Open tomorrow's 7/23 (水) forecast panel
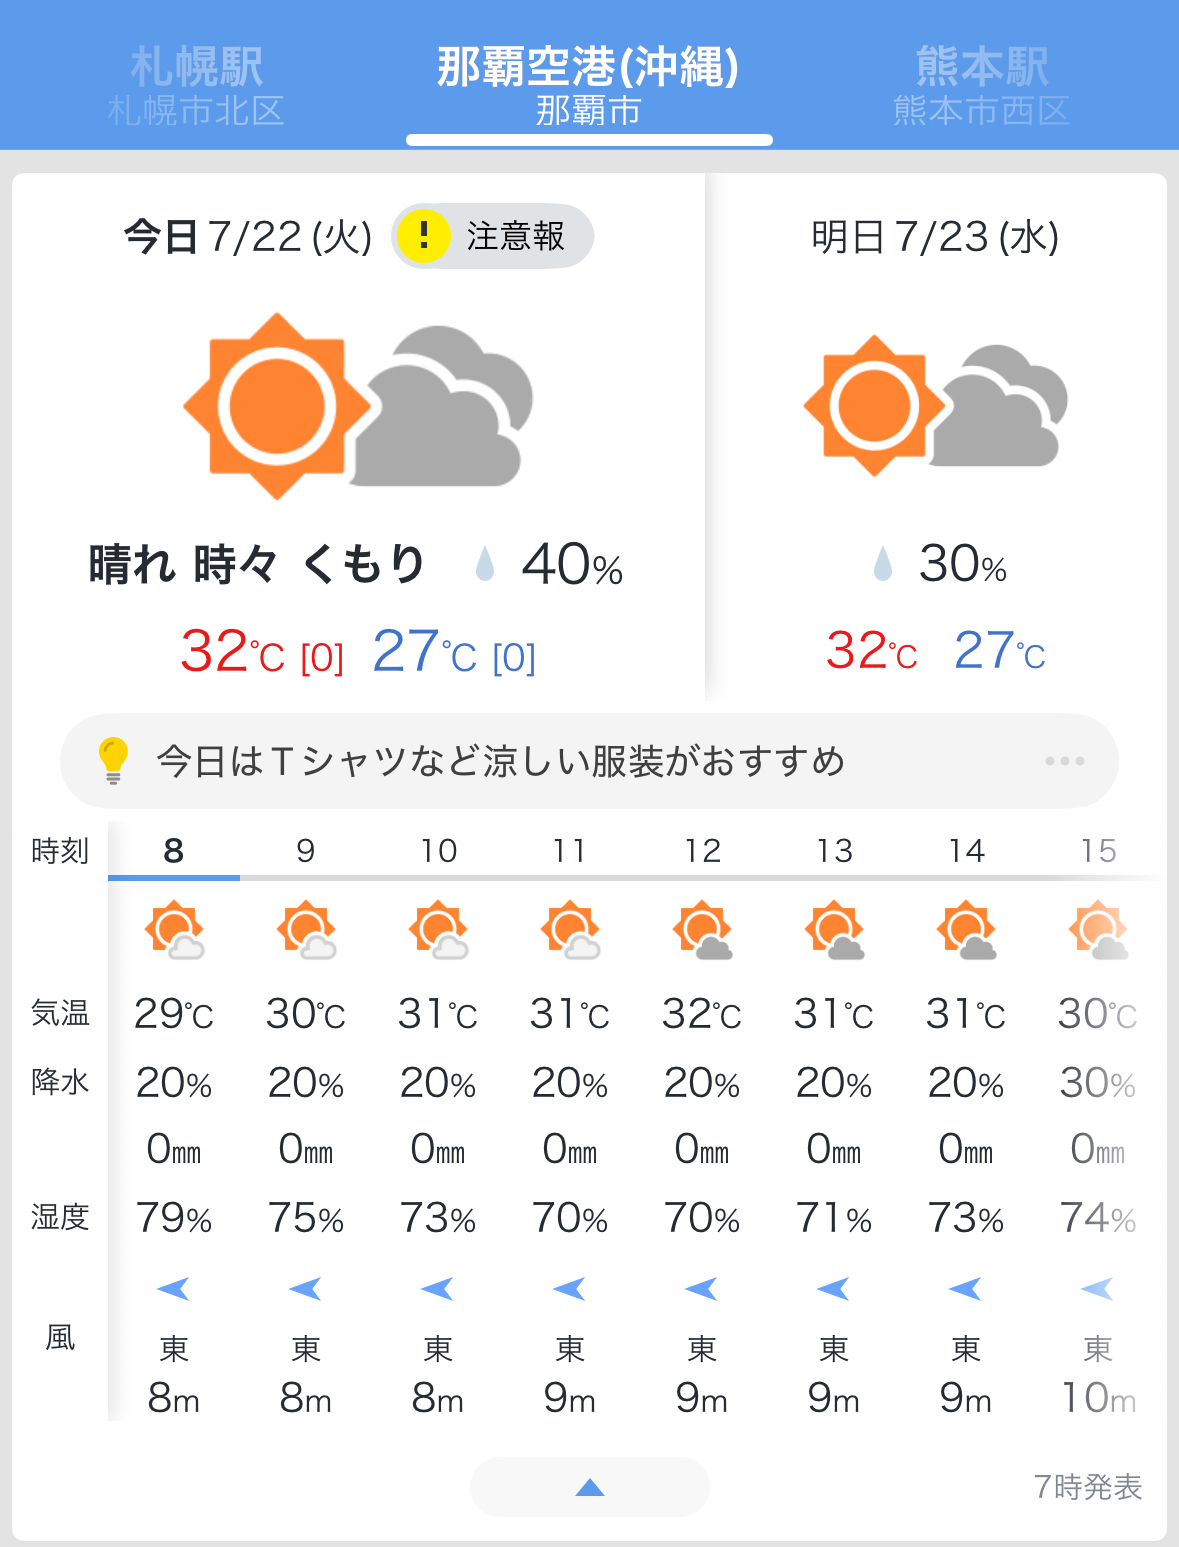The image size is (1179, 1547). coord(936,437)
